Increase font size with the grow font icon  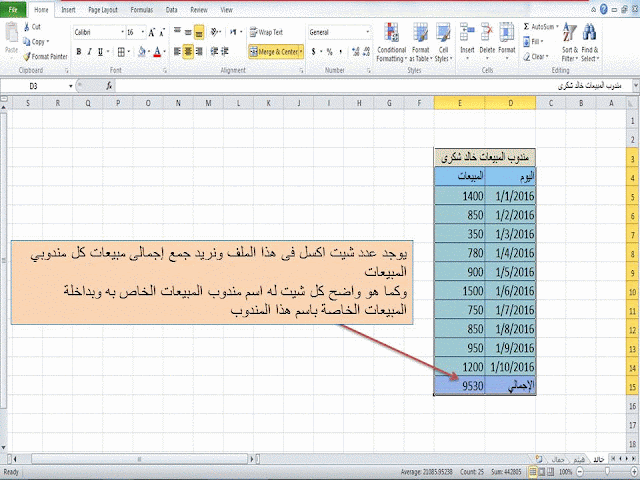point(151,32)
